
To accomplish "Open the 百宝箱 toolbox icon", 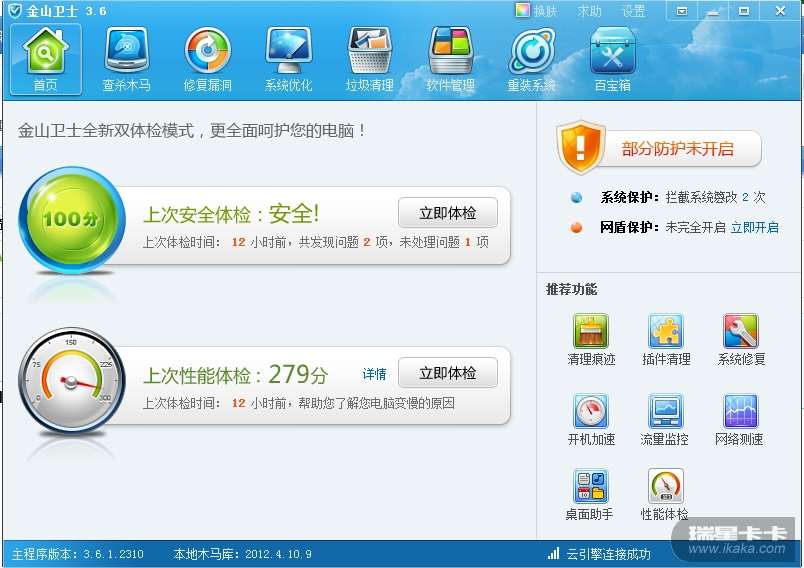I will (613, 59).
